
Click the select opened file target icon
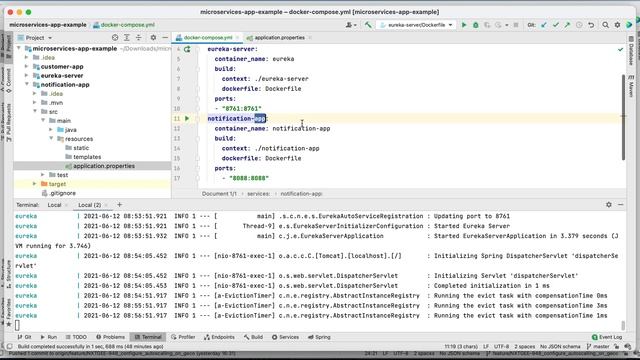click(115, 38)
